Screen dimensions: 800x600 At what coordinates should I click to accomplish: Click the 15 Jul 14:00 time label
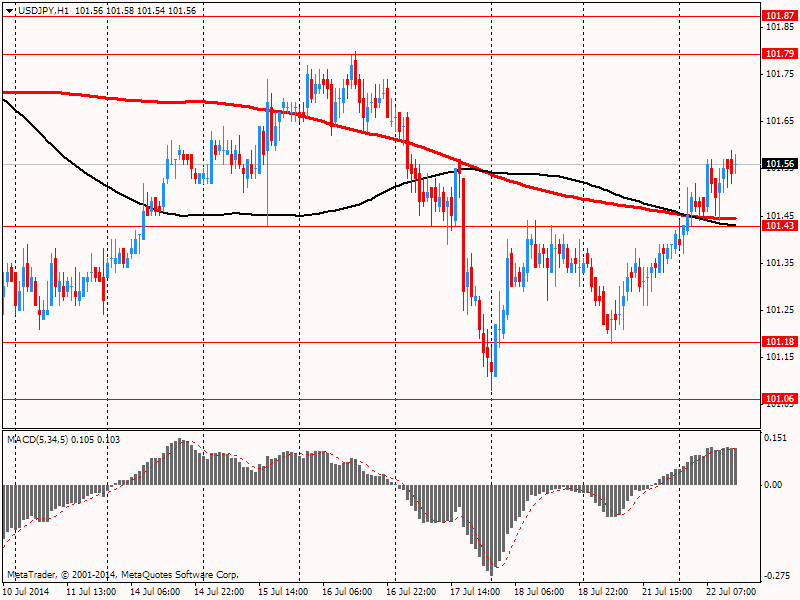[283, 591]
